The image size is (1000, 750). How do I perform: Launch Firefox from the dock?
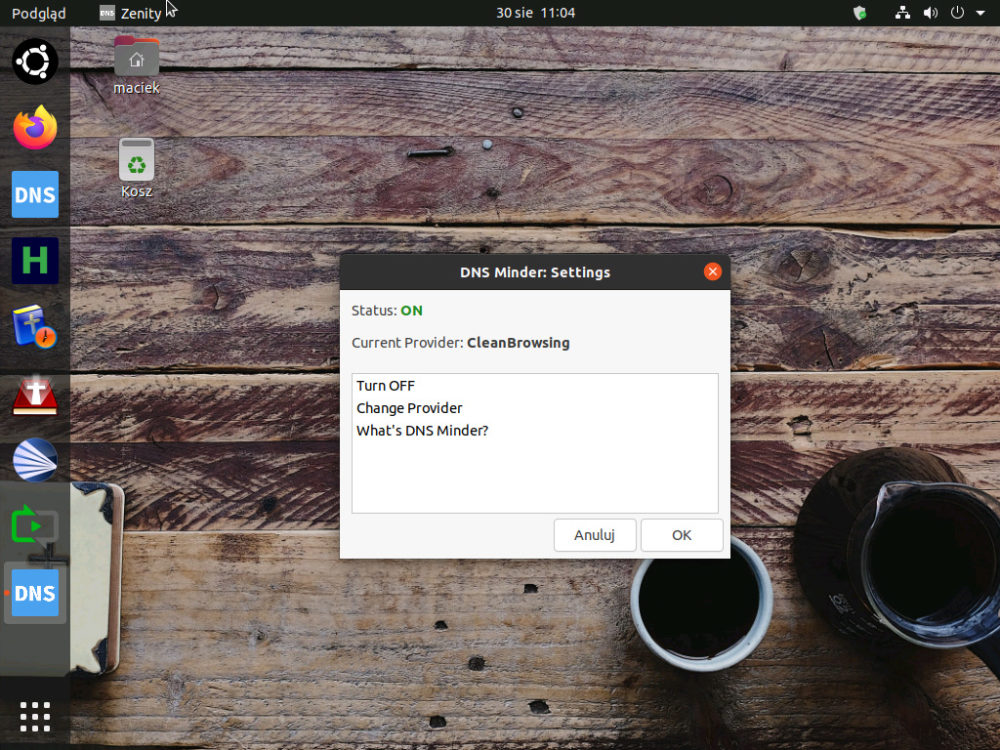35,128
